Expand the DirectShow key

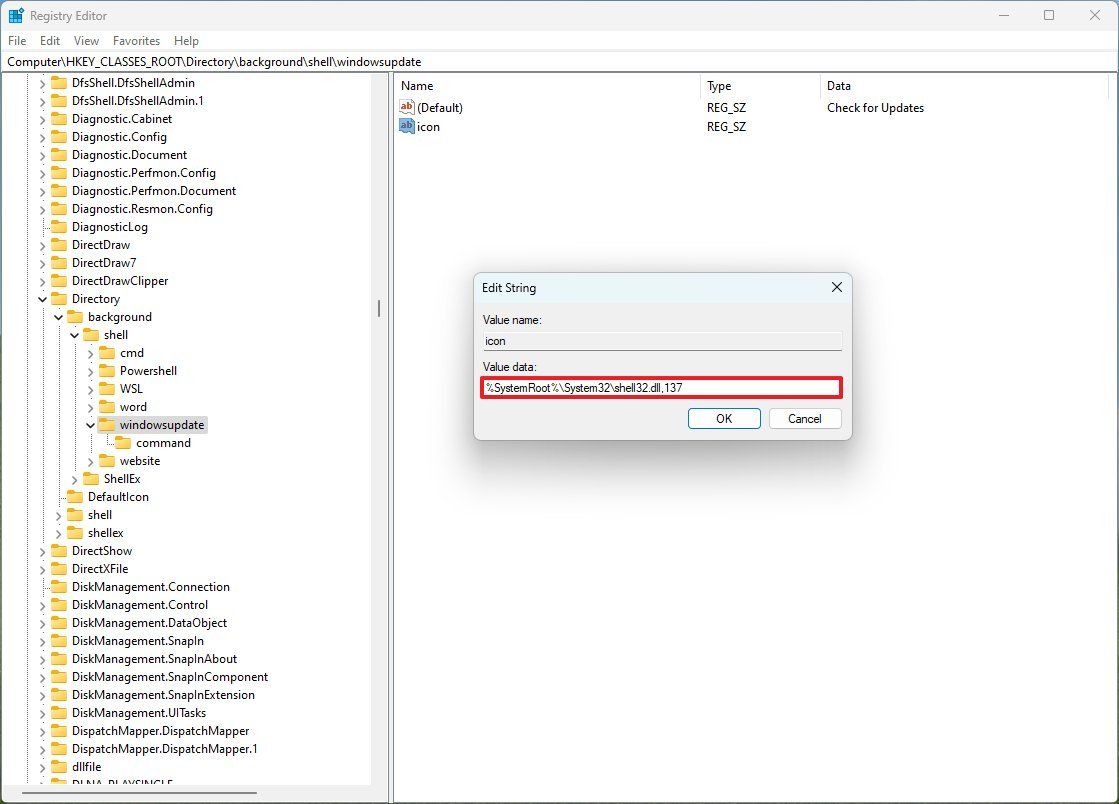(42, 550)
